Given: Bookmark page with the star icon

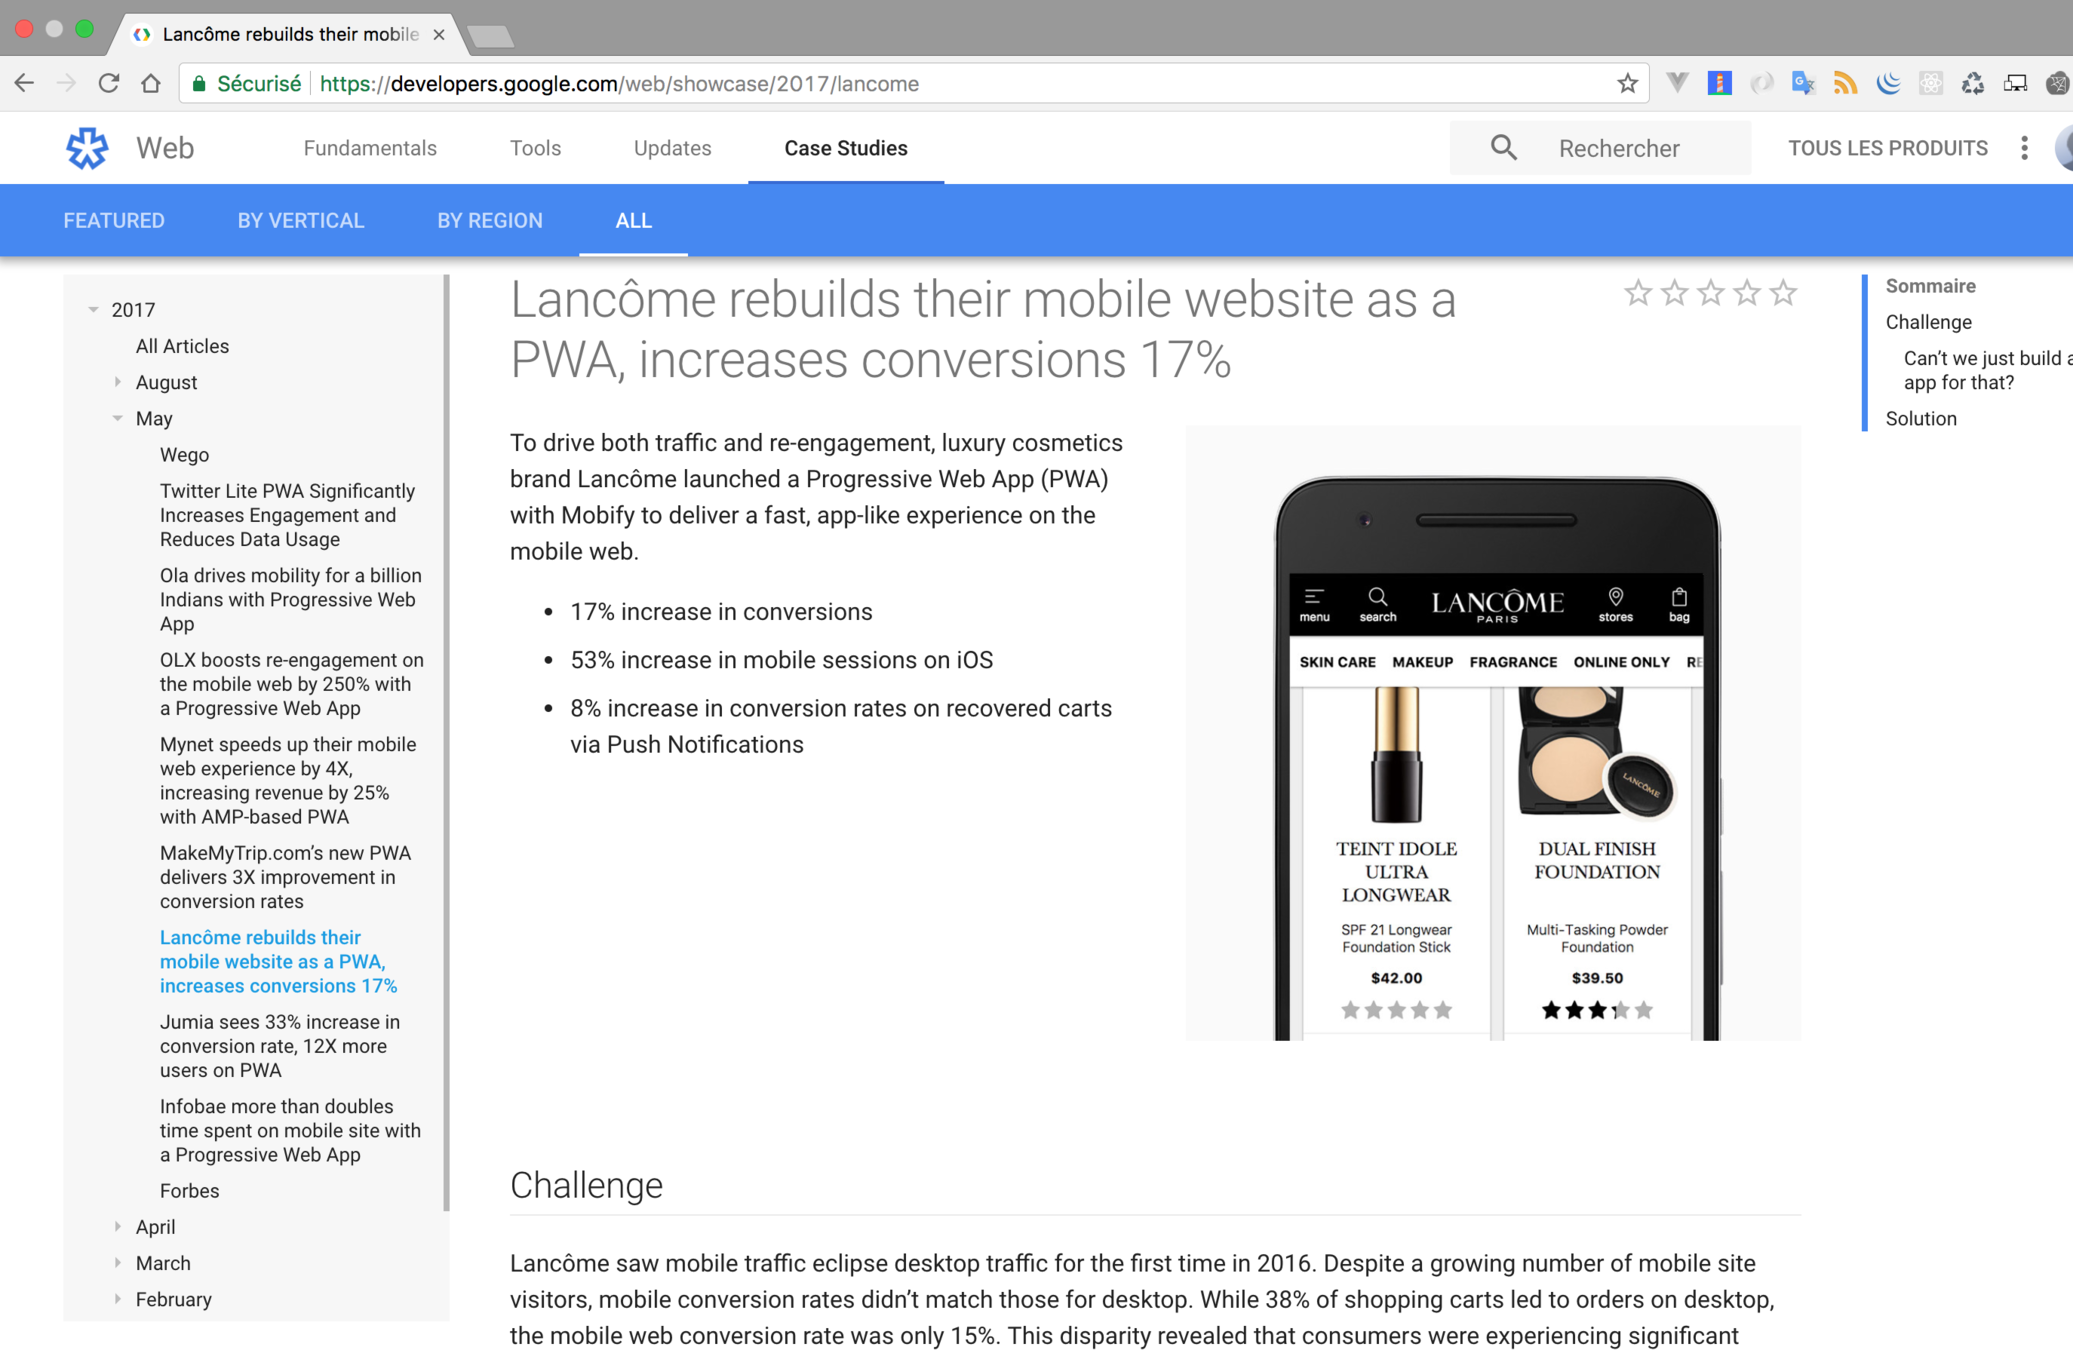Looking at the screenshot, I should coord(1627,84).
